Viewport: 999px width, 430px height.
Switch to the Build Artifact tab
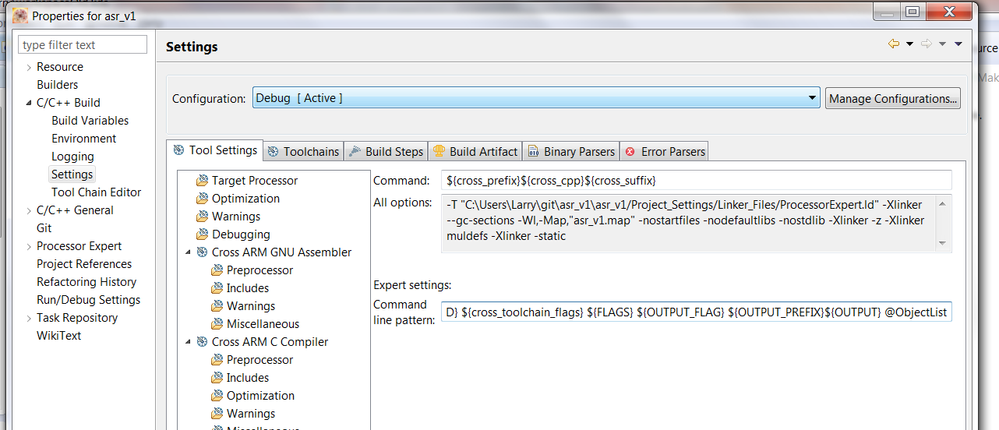click(475, 152)
